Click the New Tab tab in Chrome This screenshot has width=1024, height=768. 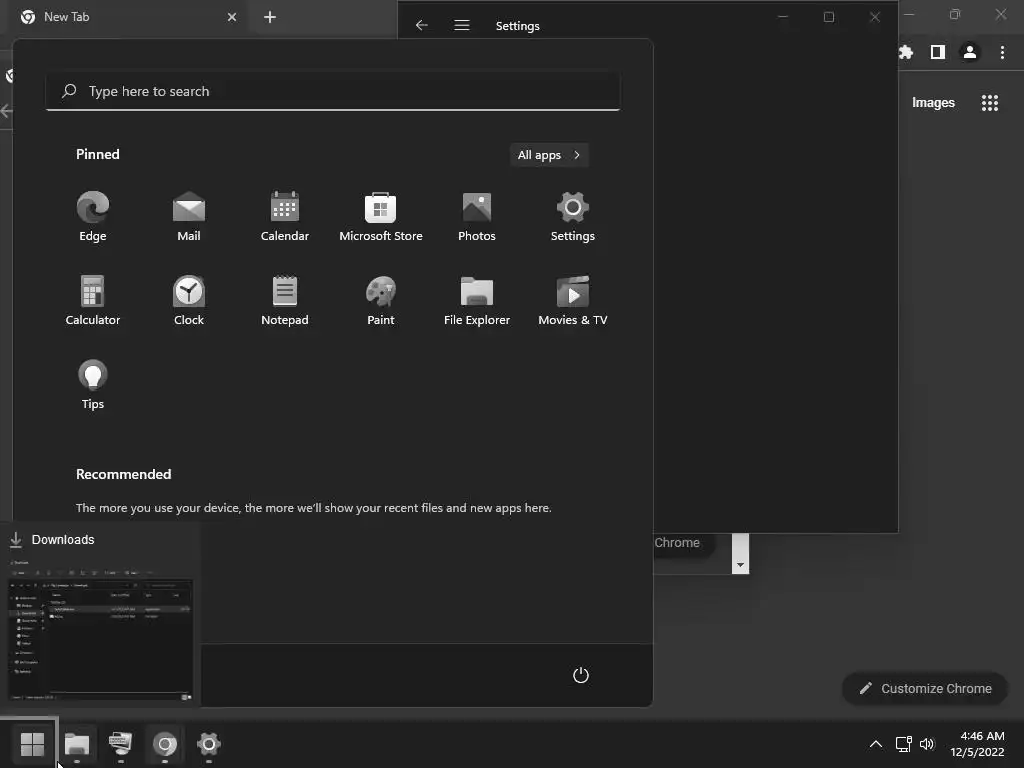(128, 17)
